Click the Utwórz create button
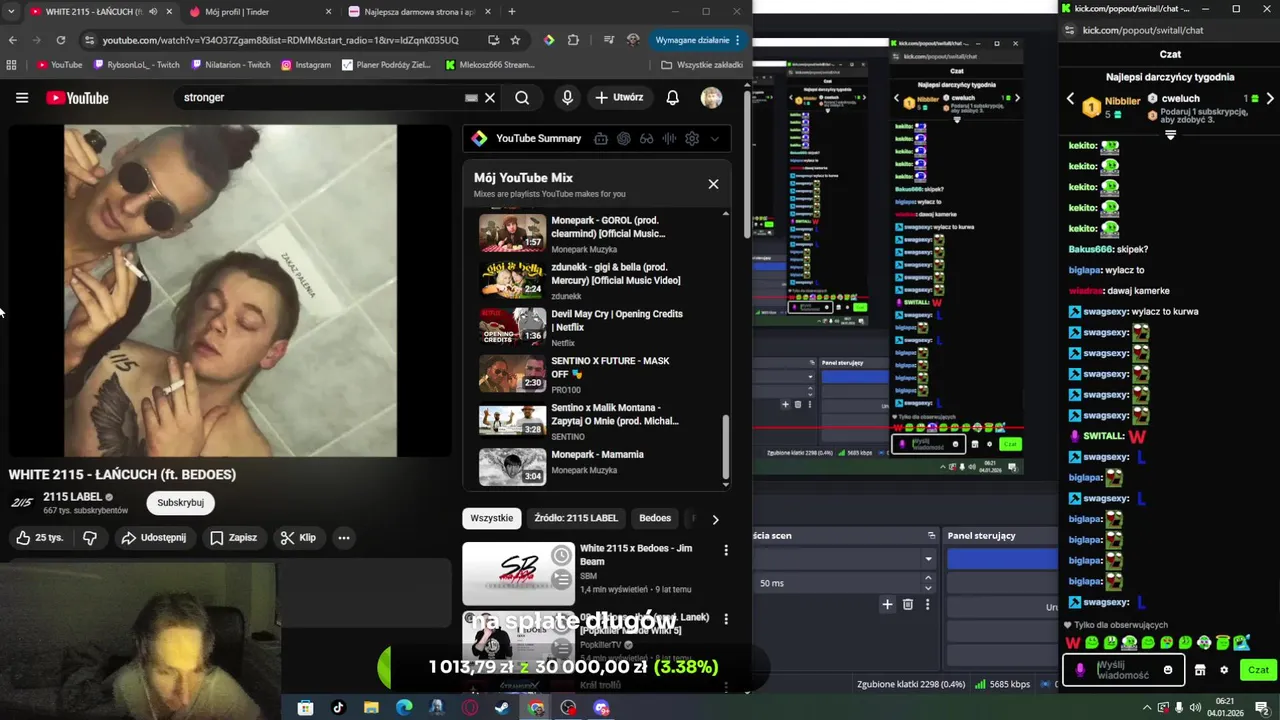Screen dimensions: 1280x720 coord(620,98)
